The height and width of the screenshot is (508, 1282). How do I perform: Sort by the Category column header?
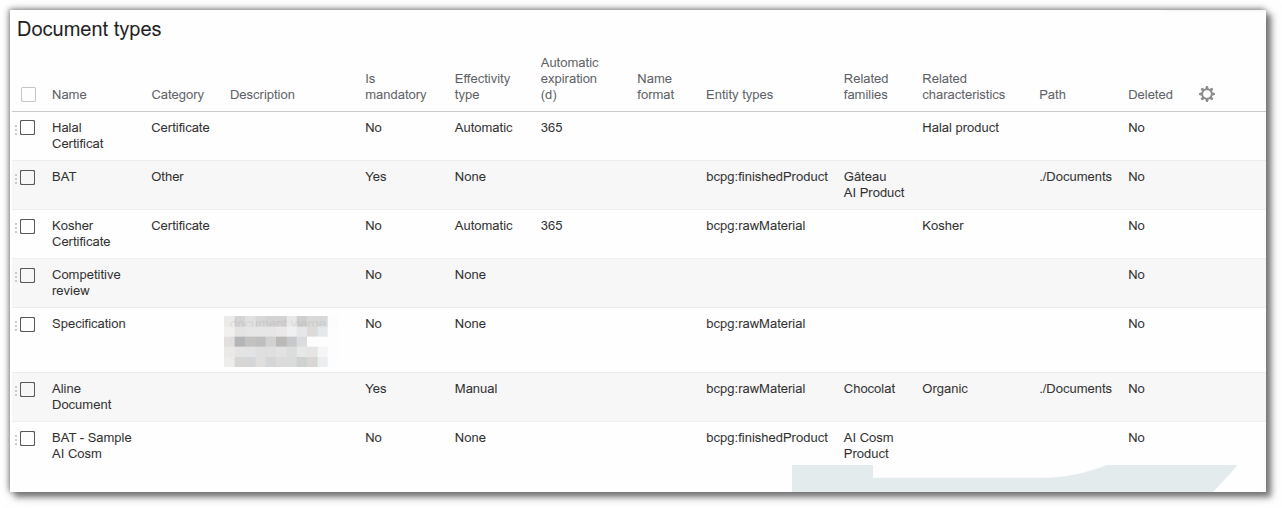click(x=177, y=95)
